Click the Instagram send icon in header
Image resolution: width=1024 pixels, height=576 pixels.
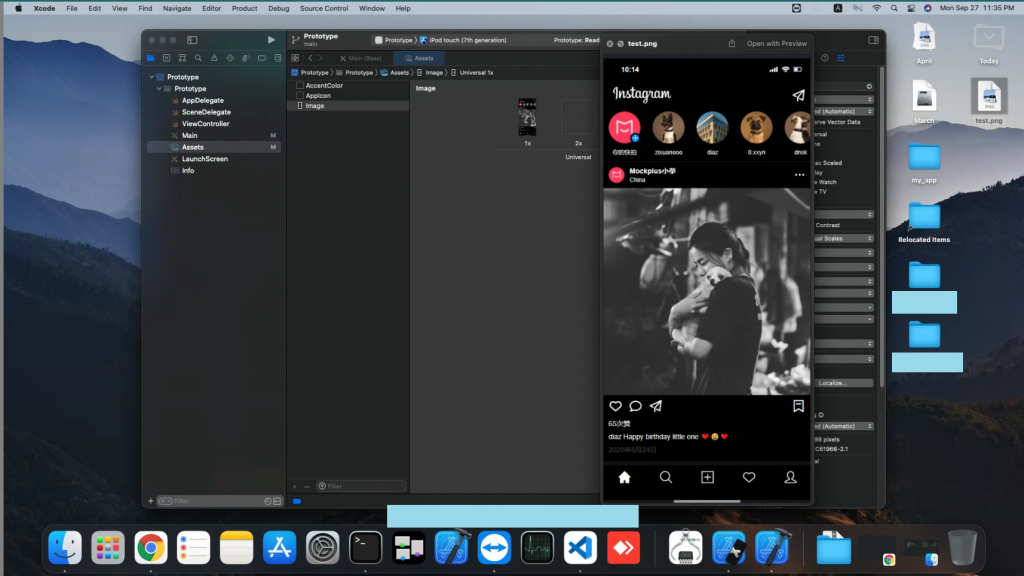point(799,95)
